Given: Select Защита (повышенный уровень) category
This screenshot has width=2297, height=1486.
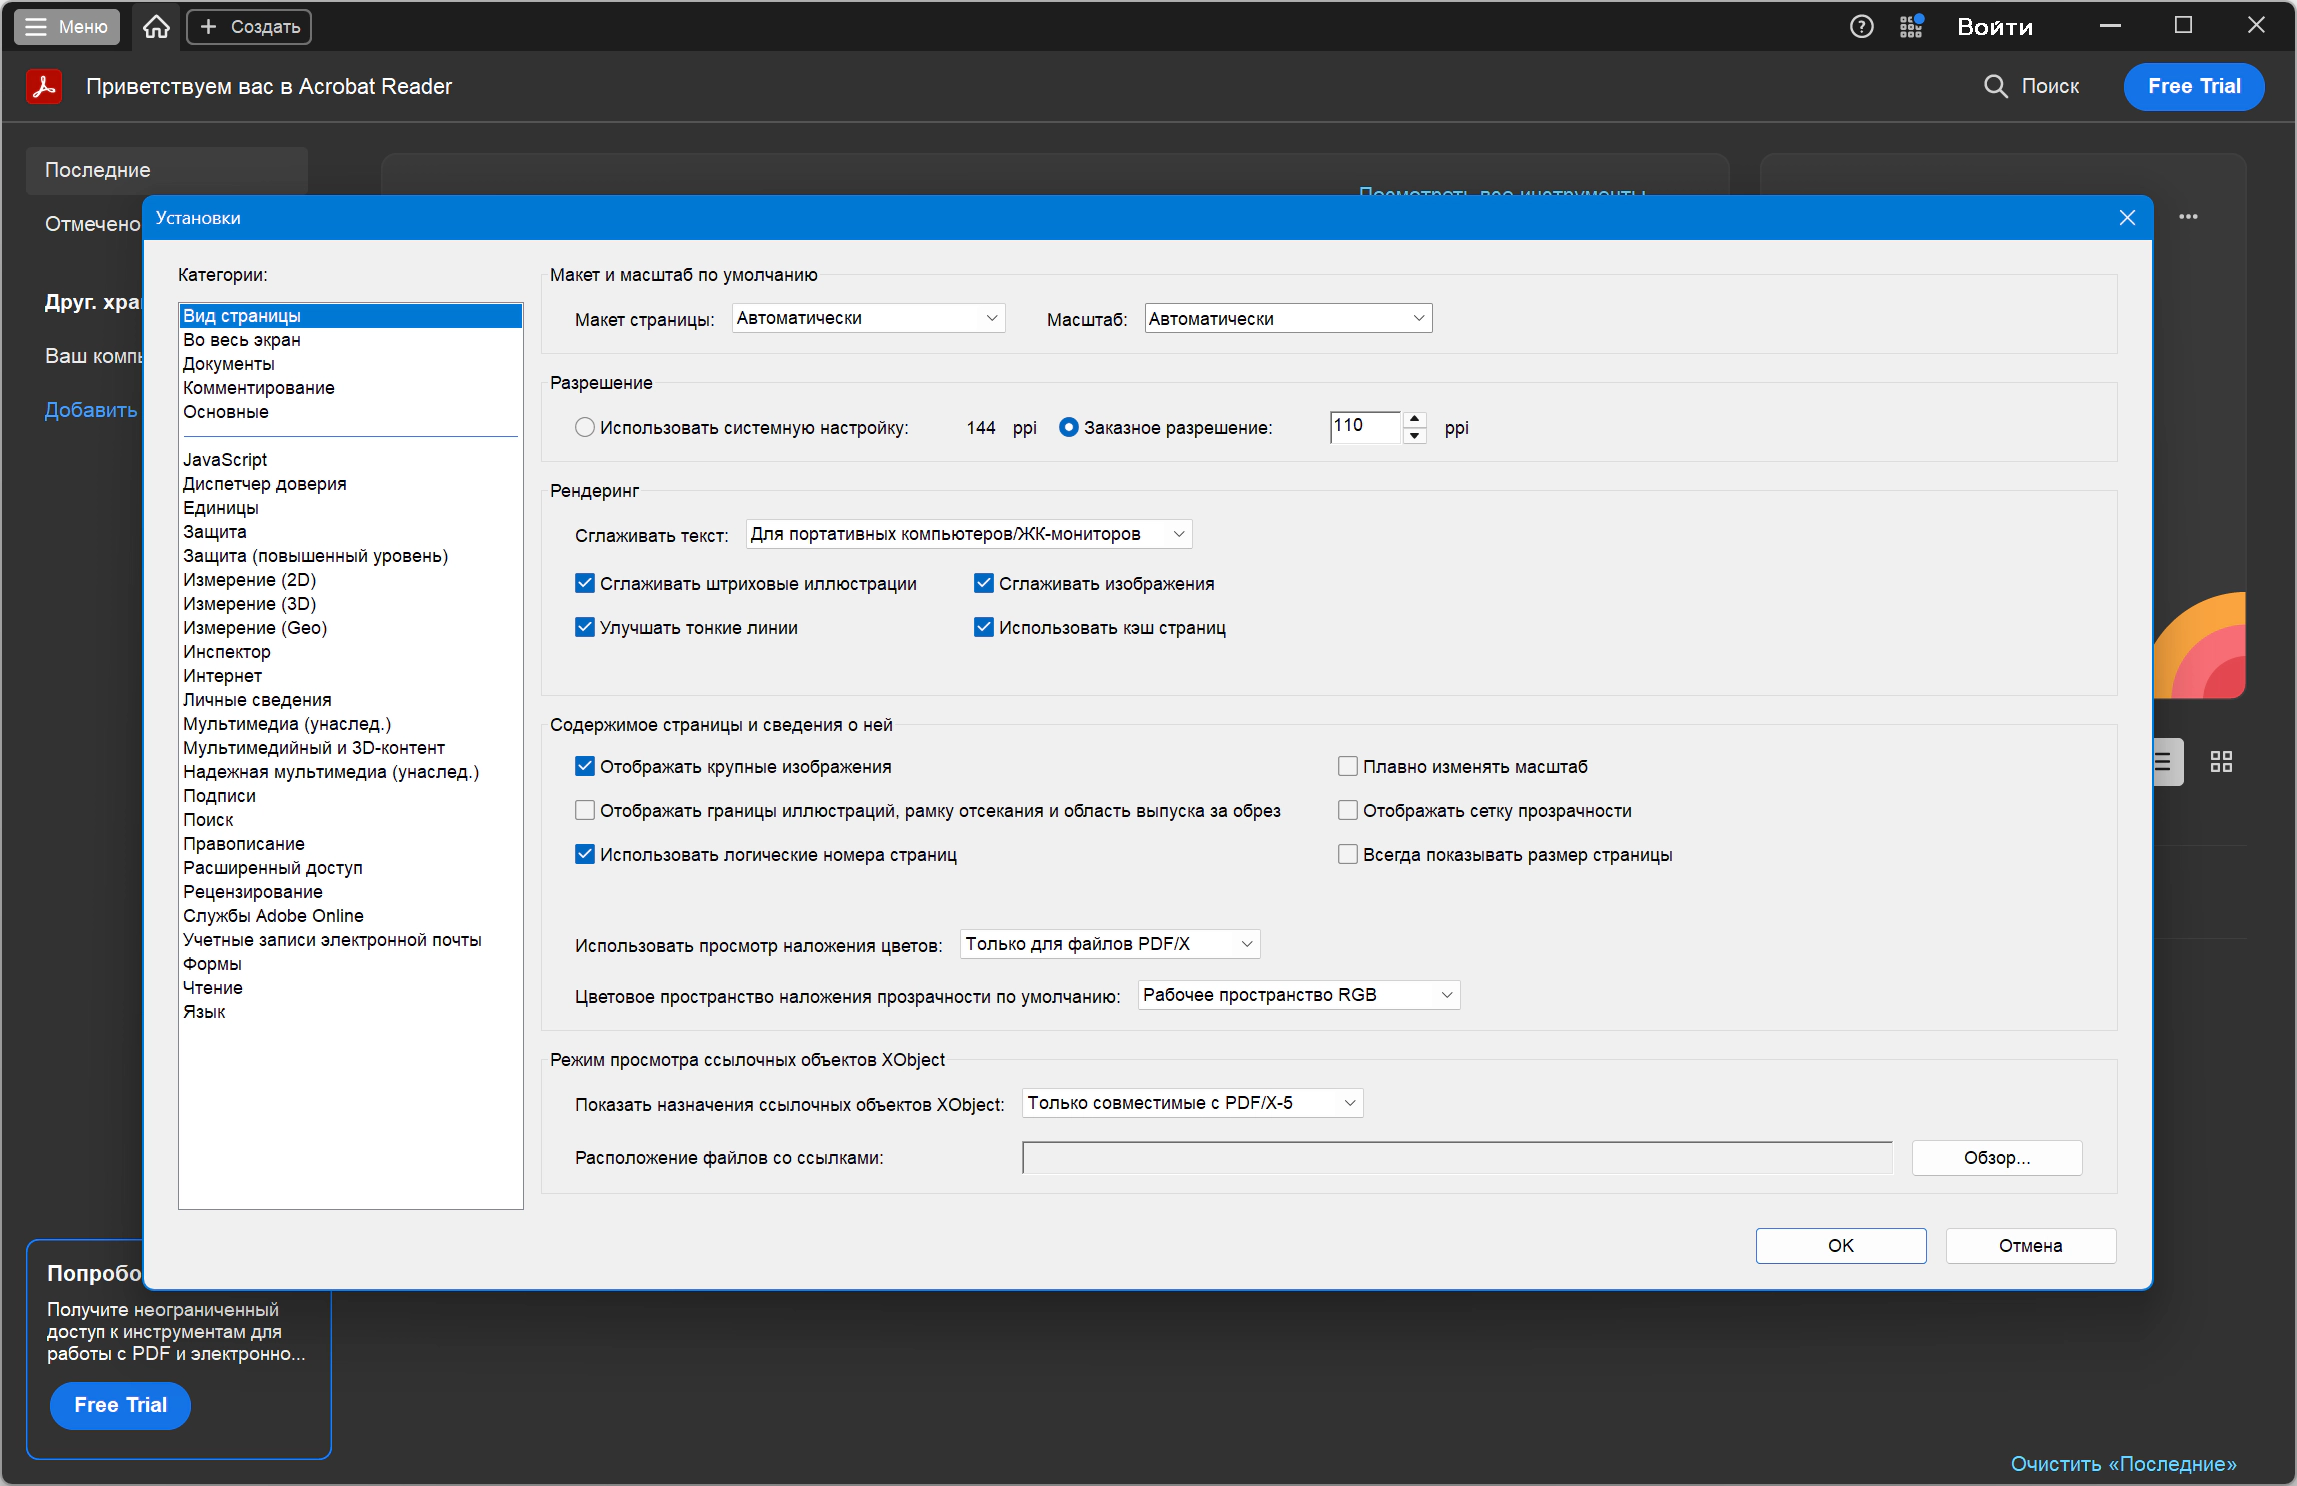Looking at the screenshot, I should pos(350,556).
